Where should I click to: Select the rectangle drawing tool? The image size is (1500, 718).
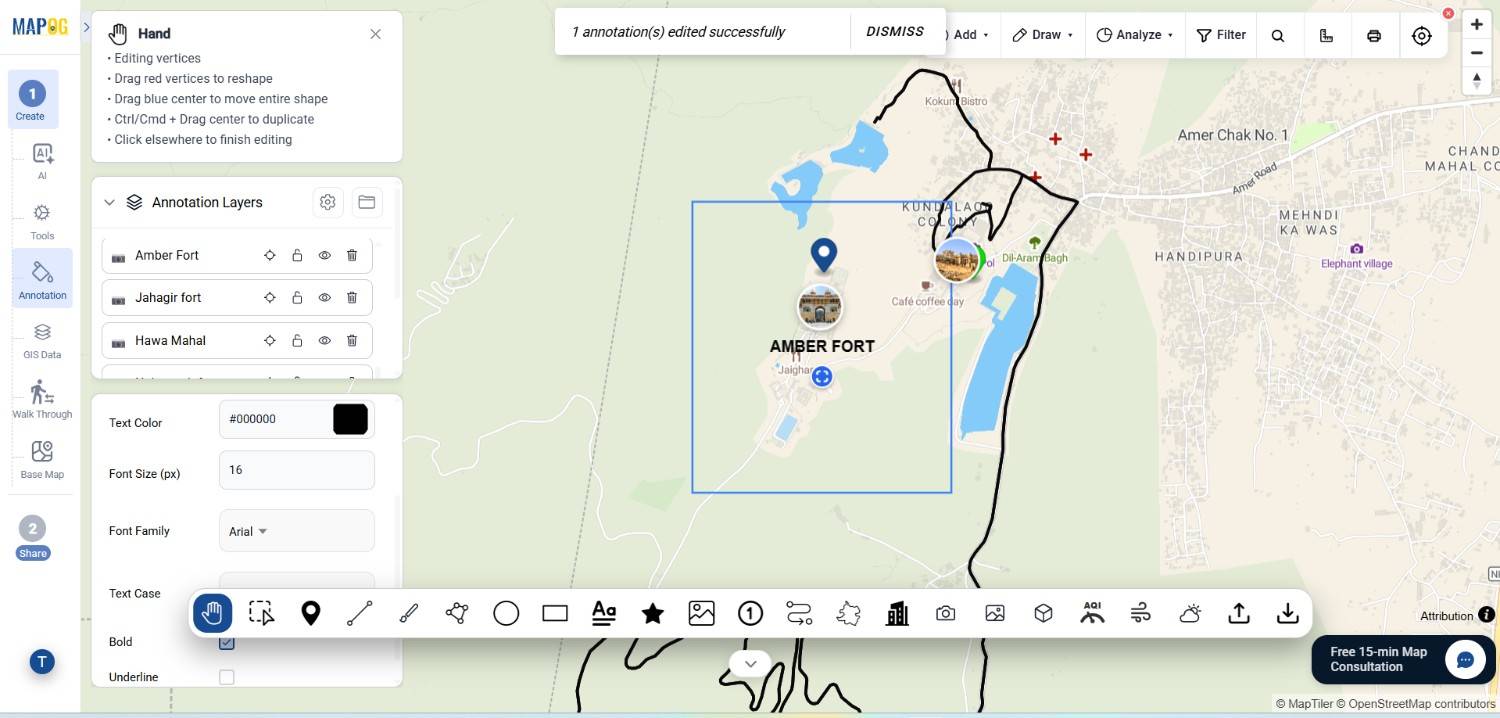pos(555,613)
